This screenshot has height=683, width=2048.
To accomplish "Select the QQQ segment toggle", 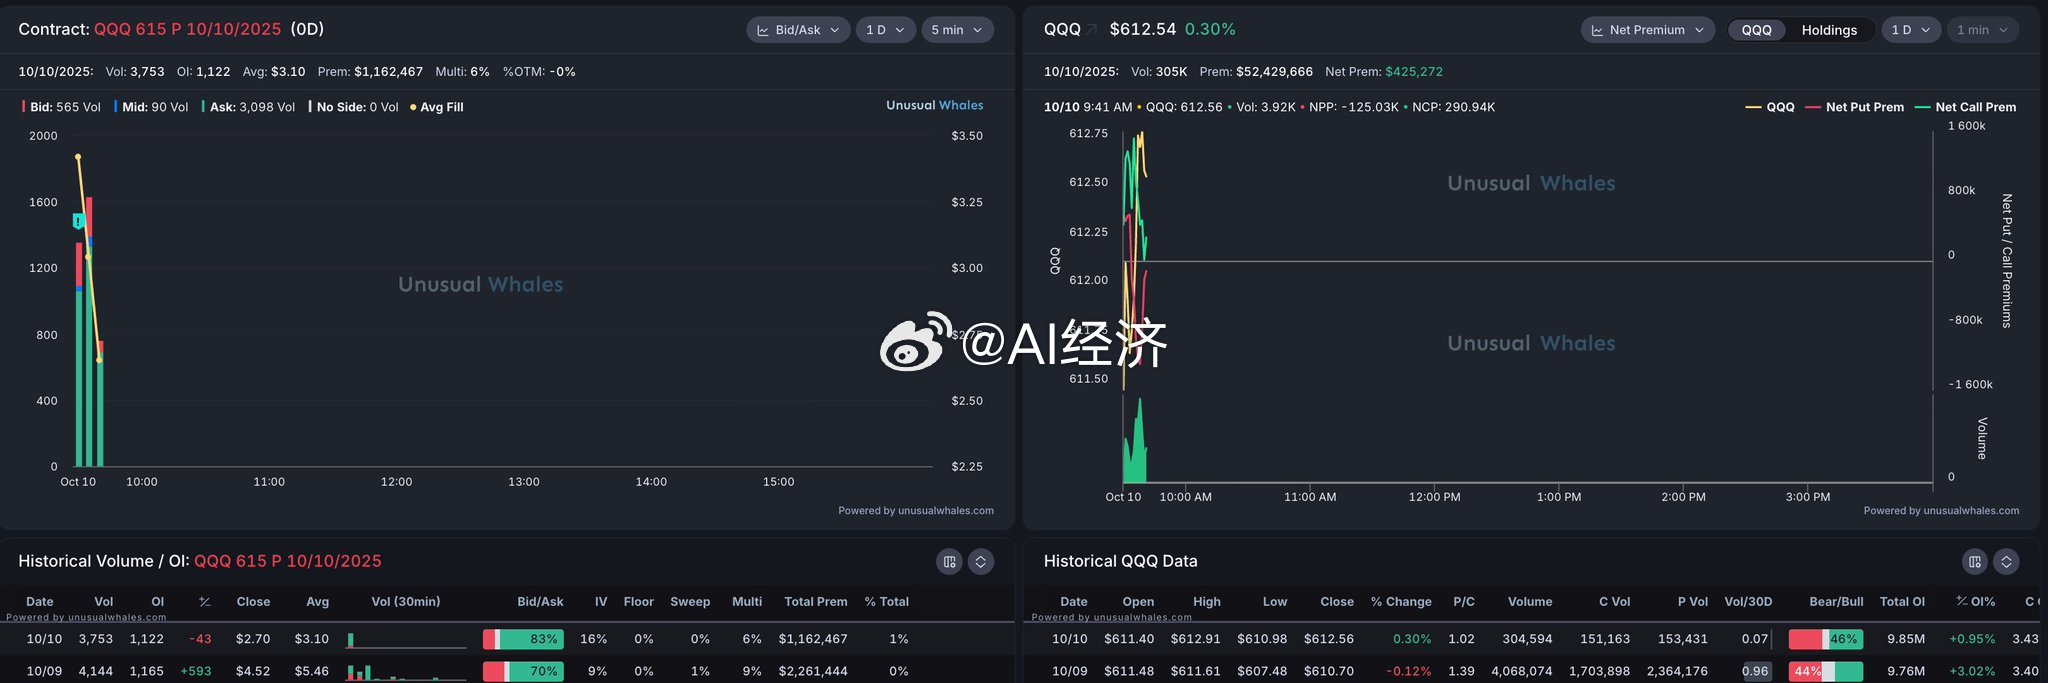I will tap(1756, 30).
